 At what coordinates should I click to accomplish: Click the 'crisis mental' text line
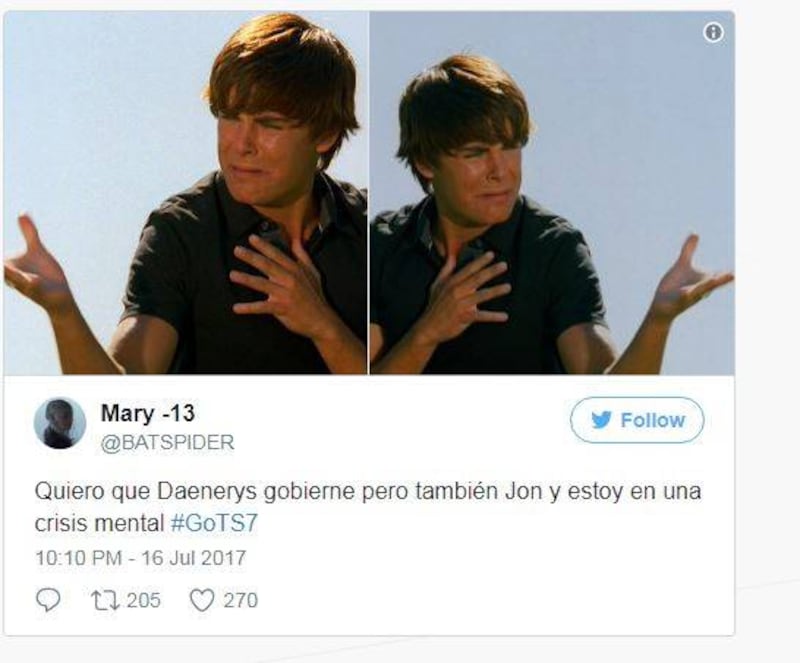tap(99, 523)
